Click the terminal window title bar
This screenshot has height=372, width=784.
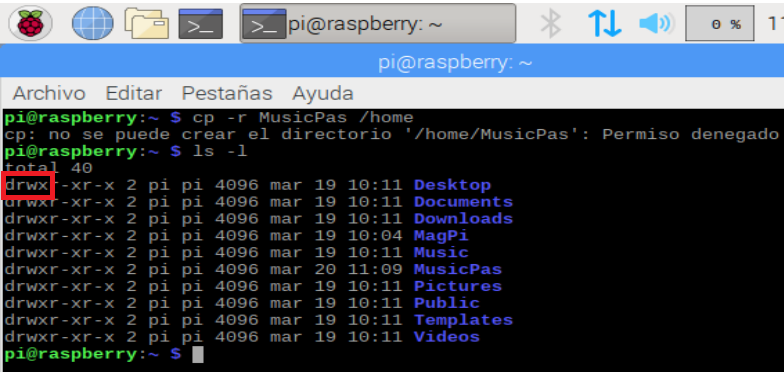click(392, 63)
